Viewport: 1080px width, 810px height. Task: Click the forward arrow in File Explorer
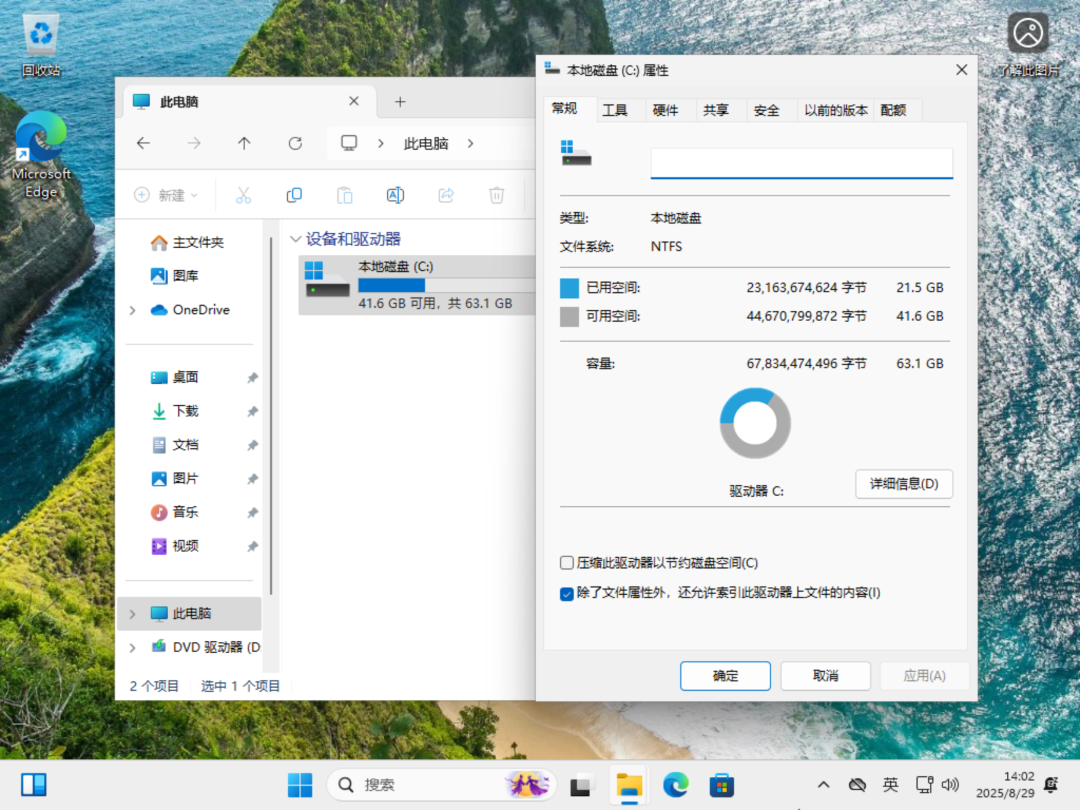(x=194, y=143)
